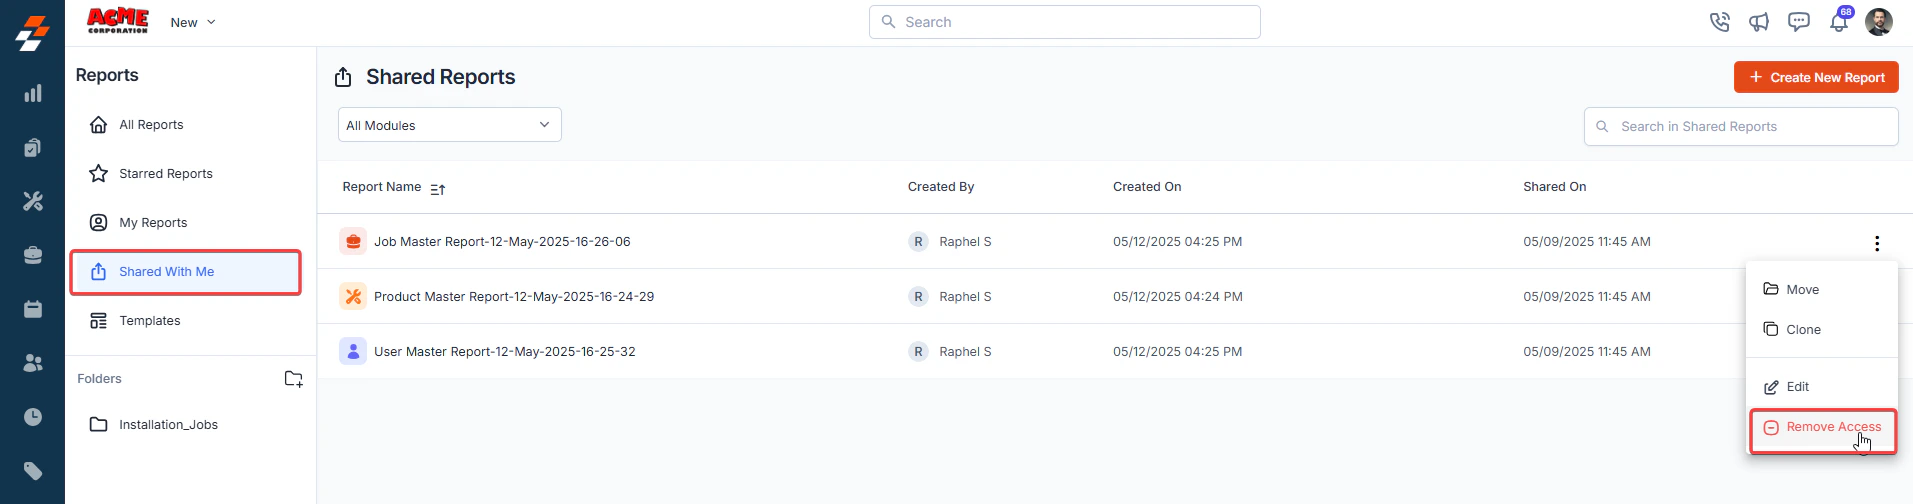Image resolution: width=1913 pixels, height=504 pixels.
Task: Open Templates section
Action: pos(150,321)
